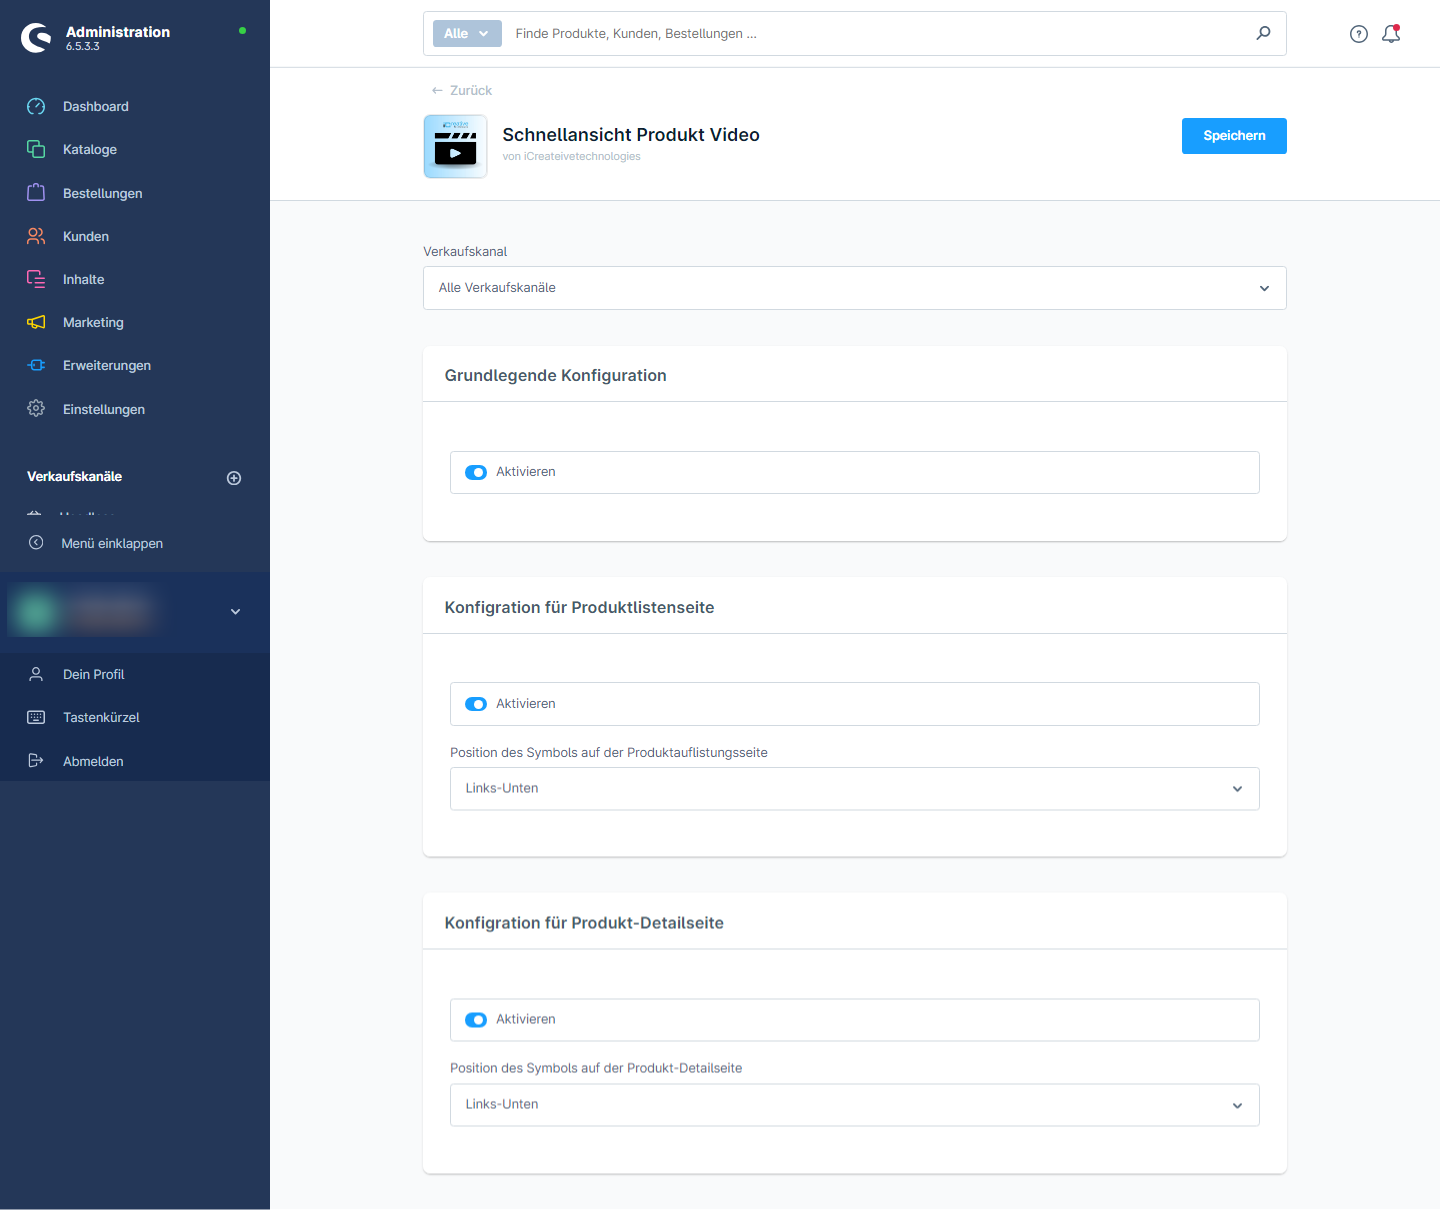
Task: Click the Speichern button
Action: (1234, 136)
